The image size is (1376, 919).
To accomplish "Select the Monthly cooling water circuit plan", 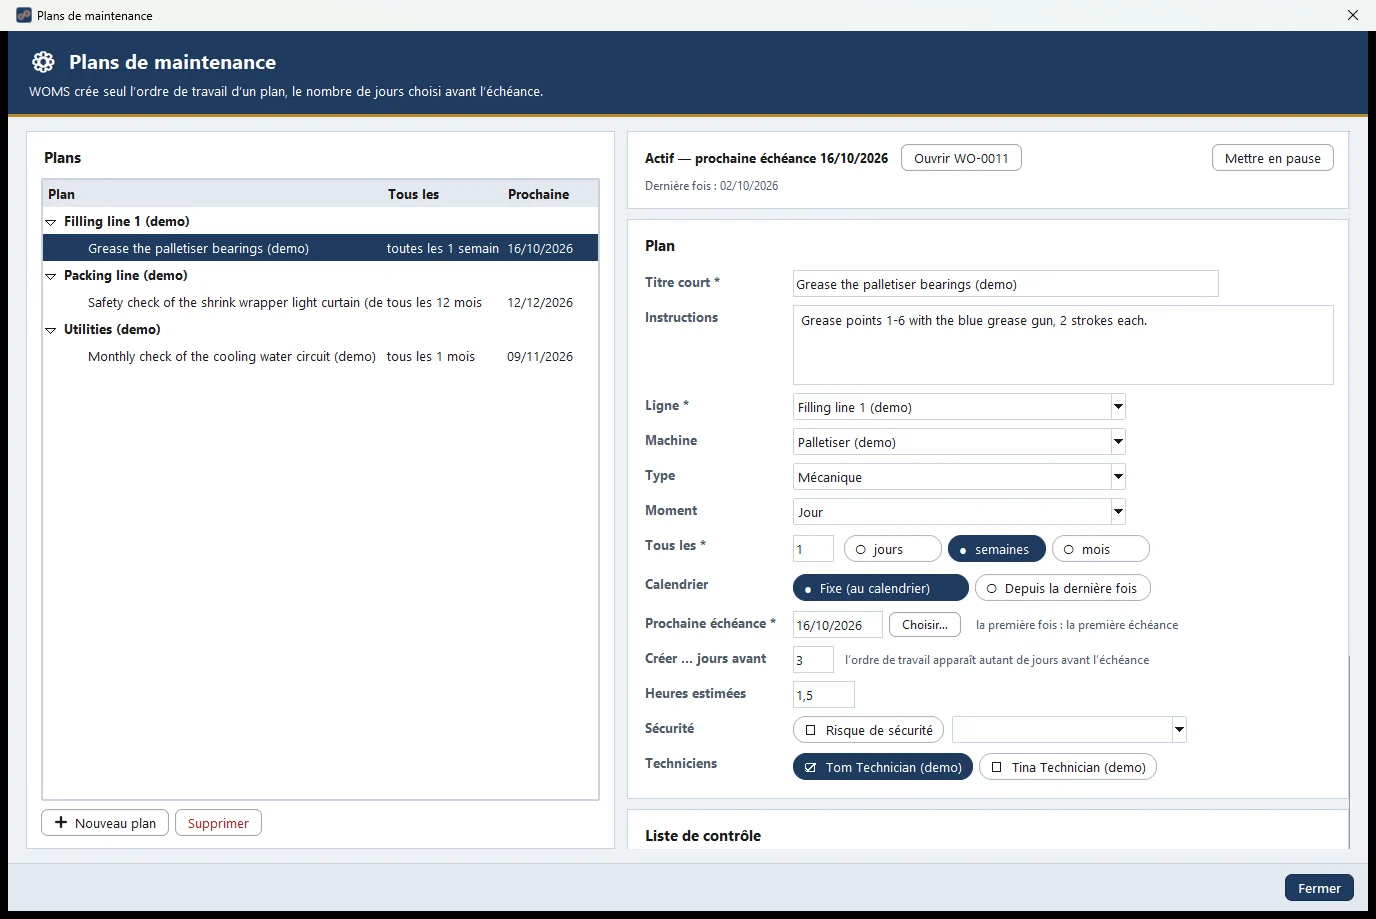I will pyautogui.click(x=320, y=356).
